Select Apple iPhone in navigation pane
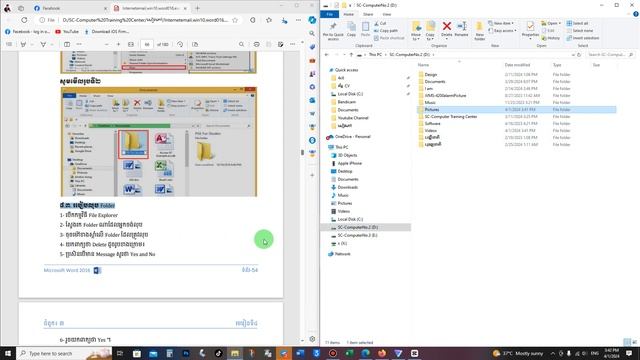The image size is (640, 360). pyautogui.click(x=349, y=163)
